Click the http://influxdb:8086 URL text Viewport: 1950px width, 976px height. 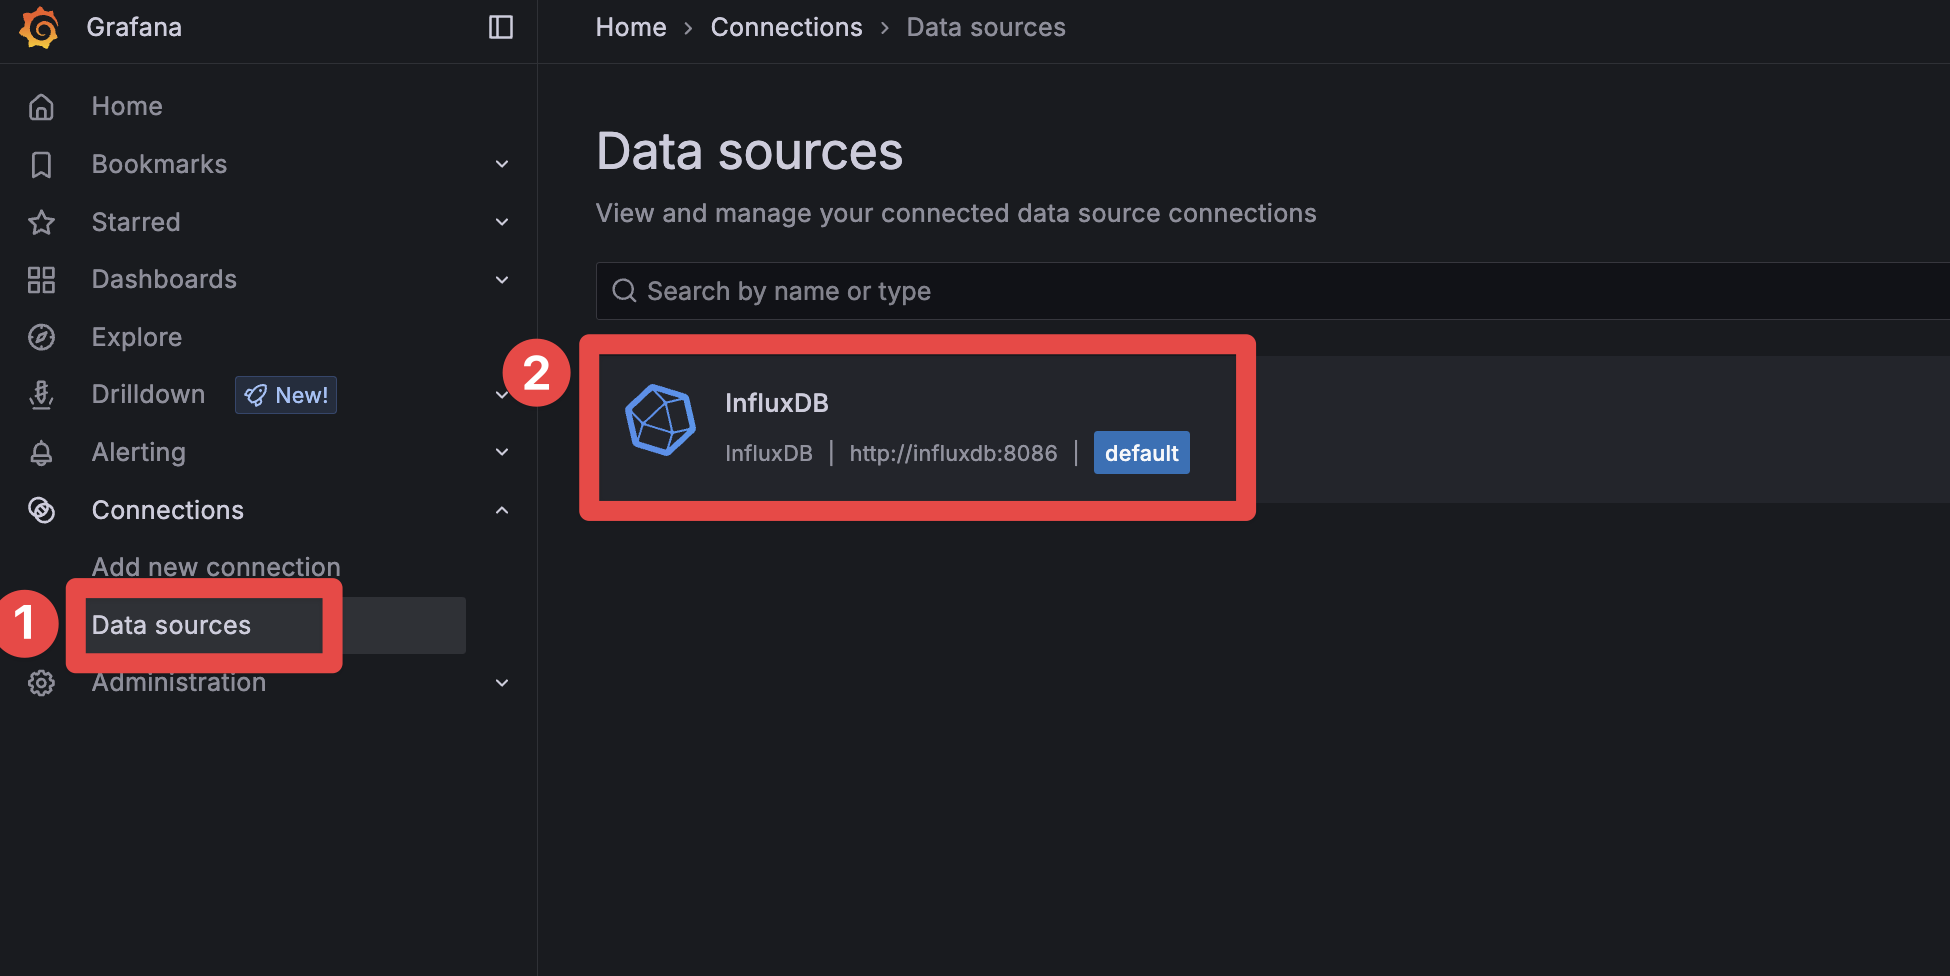pos(953,453)
